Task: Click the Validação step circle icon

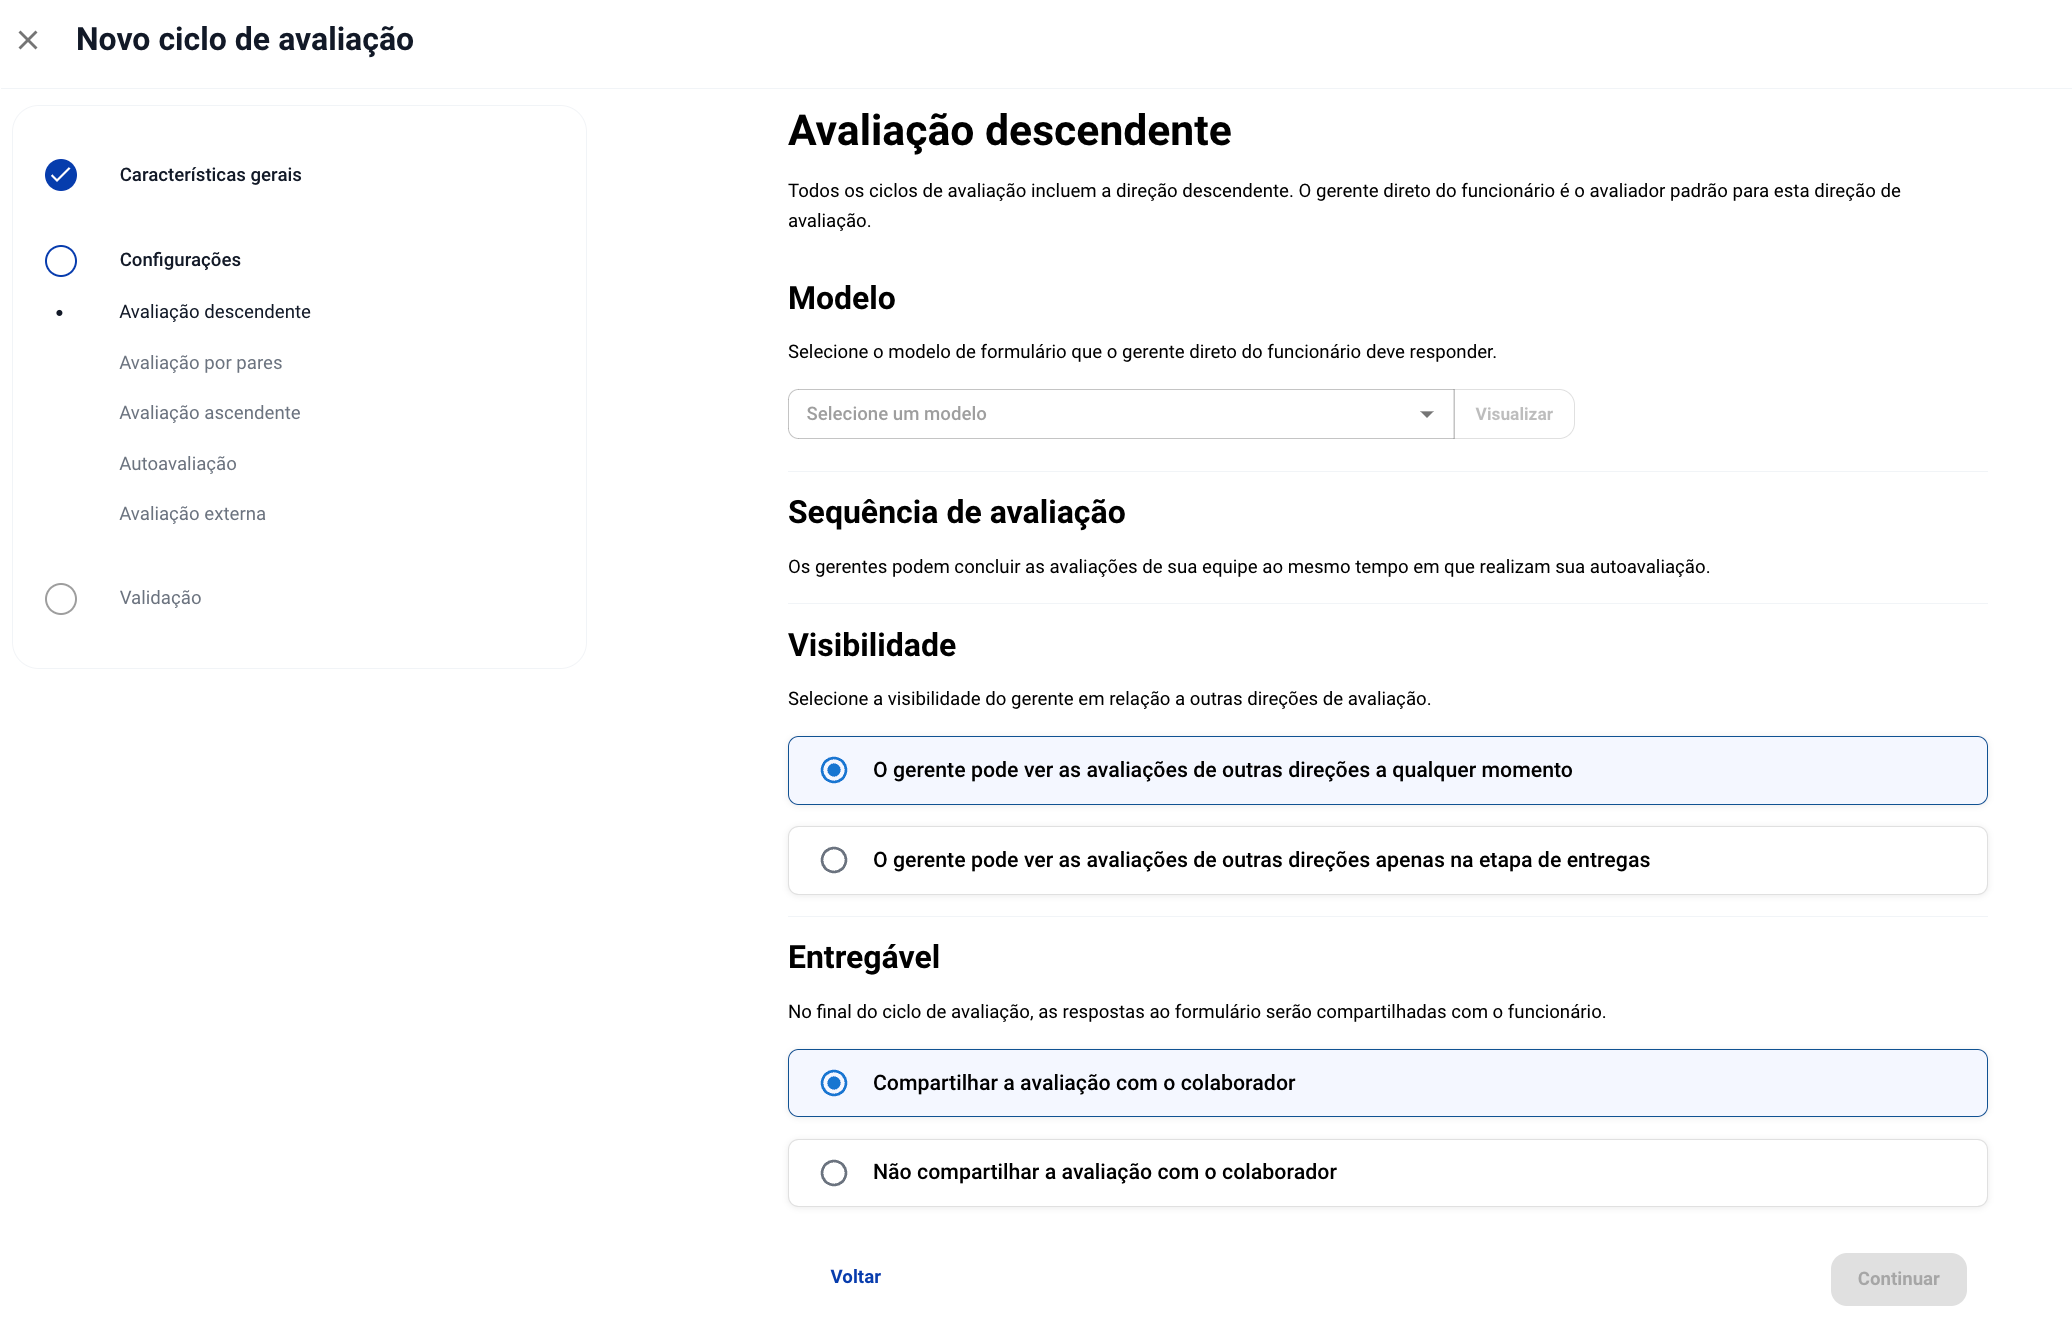Action: (61, 598)
